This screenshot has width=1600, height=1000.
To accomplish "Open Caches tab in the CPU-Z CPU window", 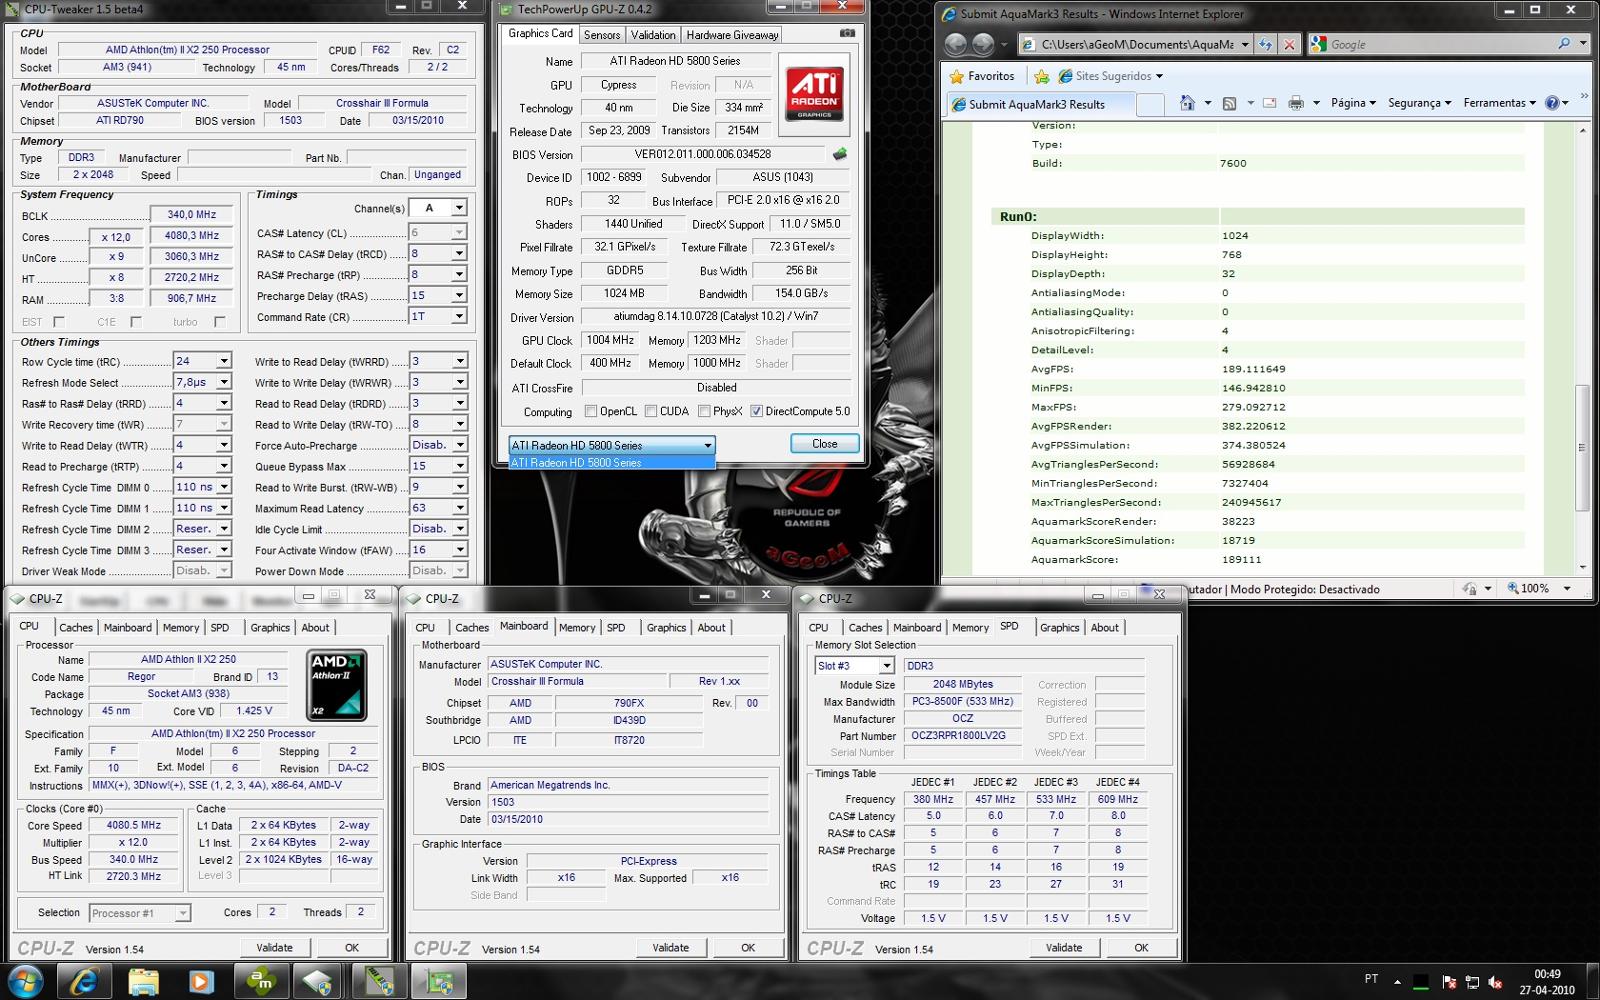I will click(75, 628).
